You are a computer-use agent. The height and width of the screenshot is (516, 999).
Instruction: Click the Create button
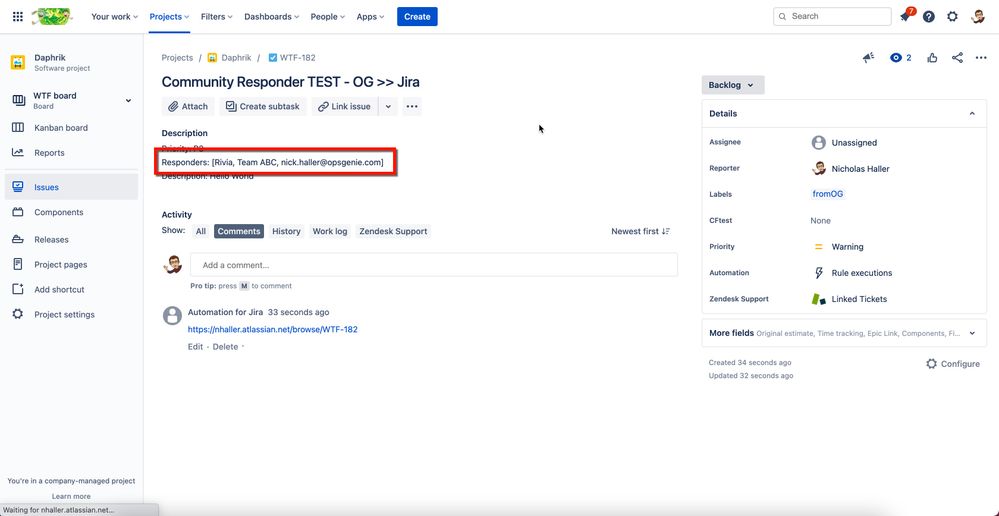[x=417, y=17]
